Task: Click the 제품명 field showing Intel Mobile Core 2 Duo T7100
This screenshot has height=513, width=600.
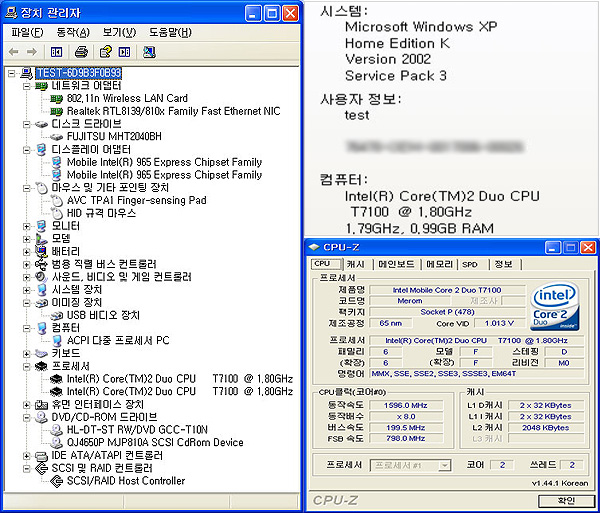Action: (447, 290)
